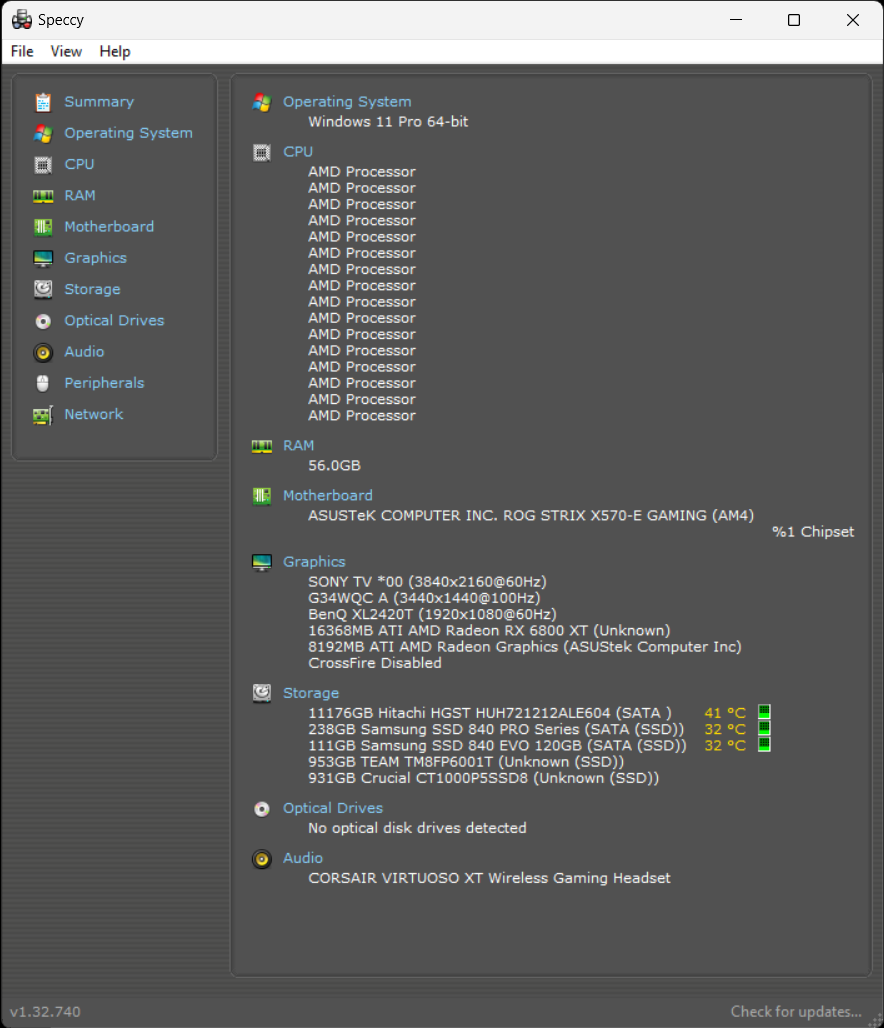884x1028 pixels.
Task: Select the Audio speaker icon in sidebar
Action: [43, 352]
